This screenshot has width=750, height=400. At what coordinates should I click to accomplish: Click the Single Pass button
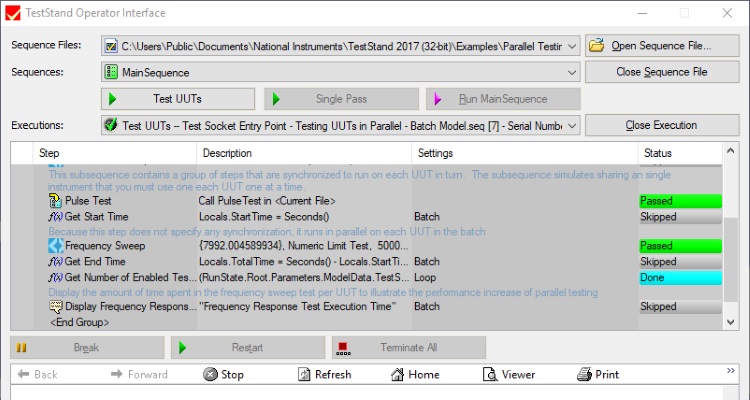[342, 99]
